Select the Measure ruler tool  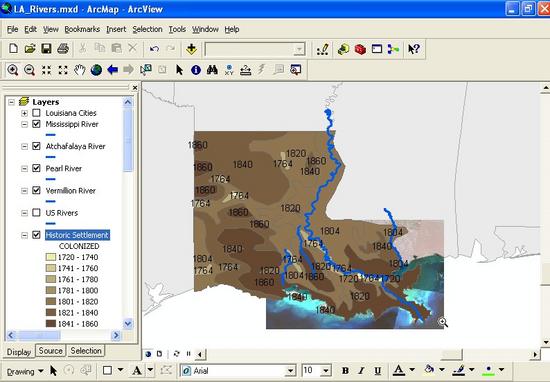246,70
